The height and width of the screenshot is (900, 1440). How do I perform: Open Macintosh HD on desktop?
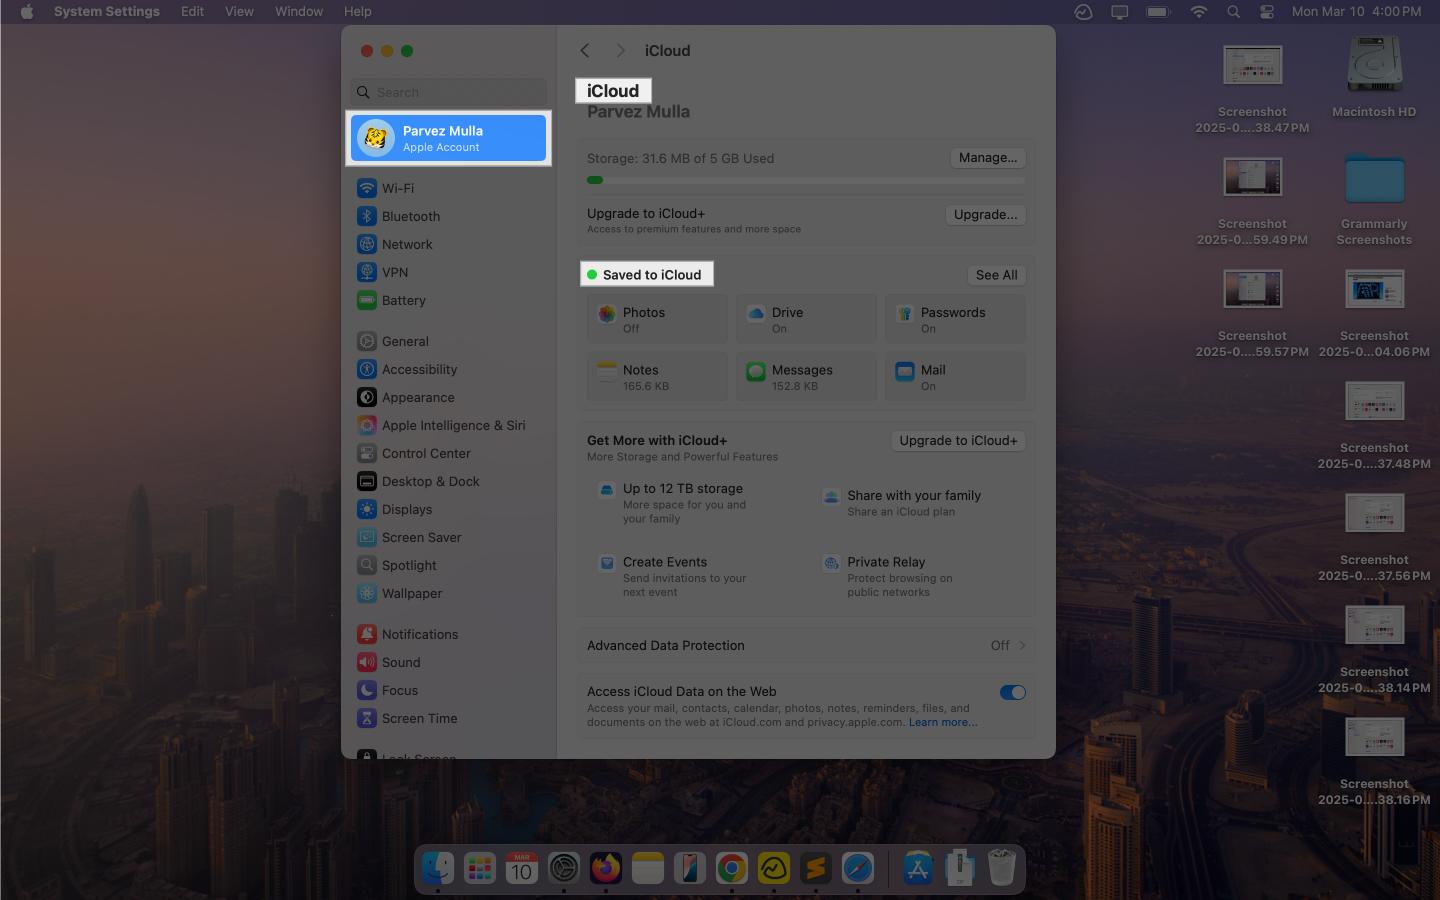click(1374, 78)
